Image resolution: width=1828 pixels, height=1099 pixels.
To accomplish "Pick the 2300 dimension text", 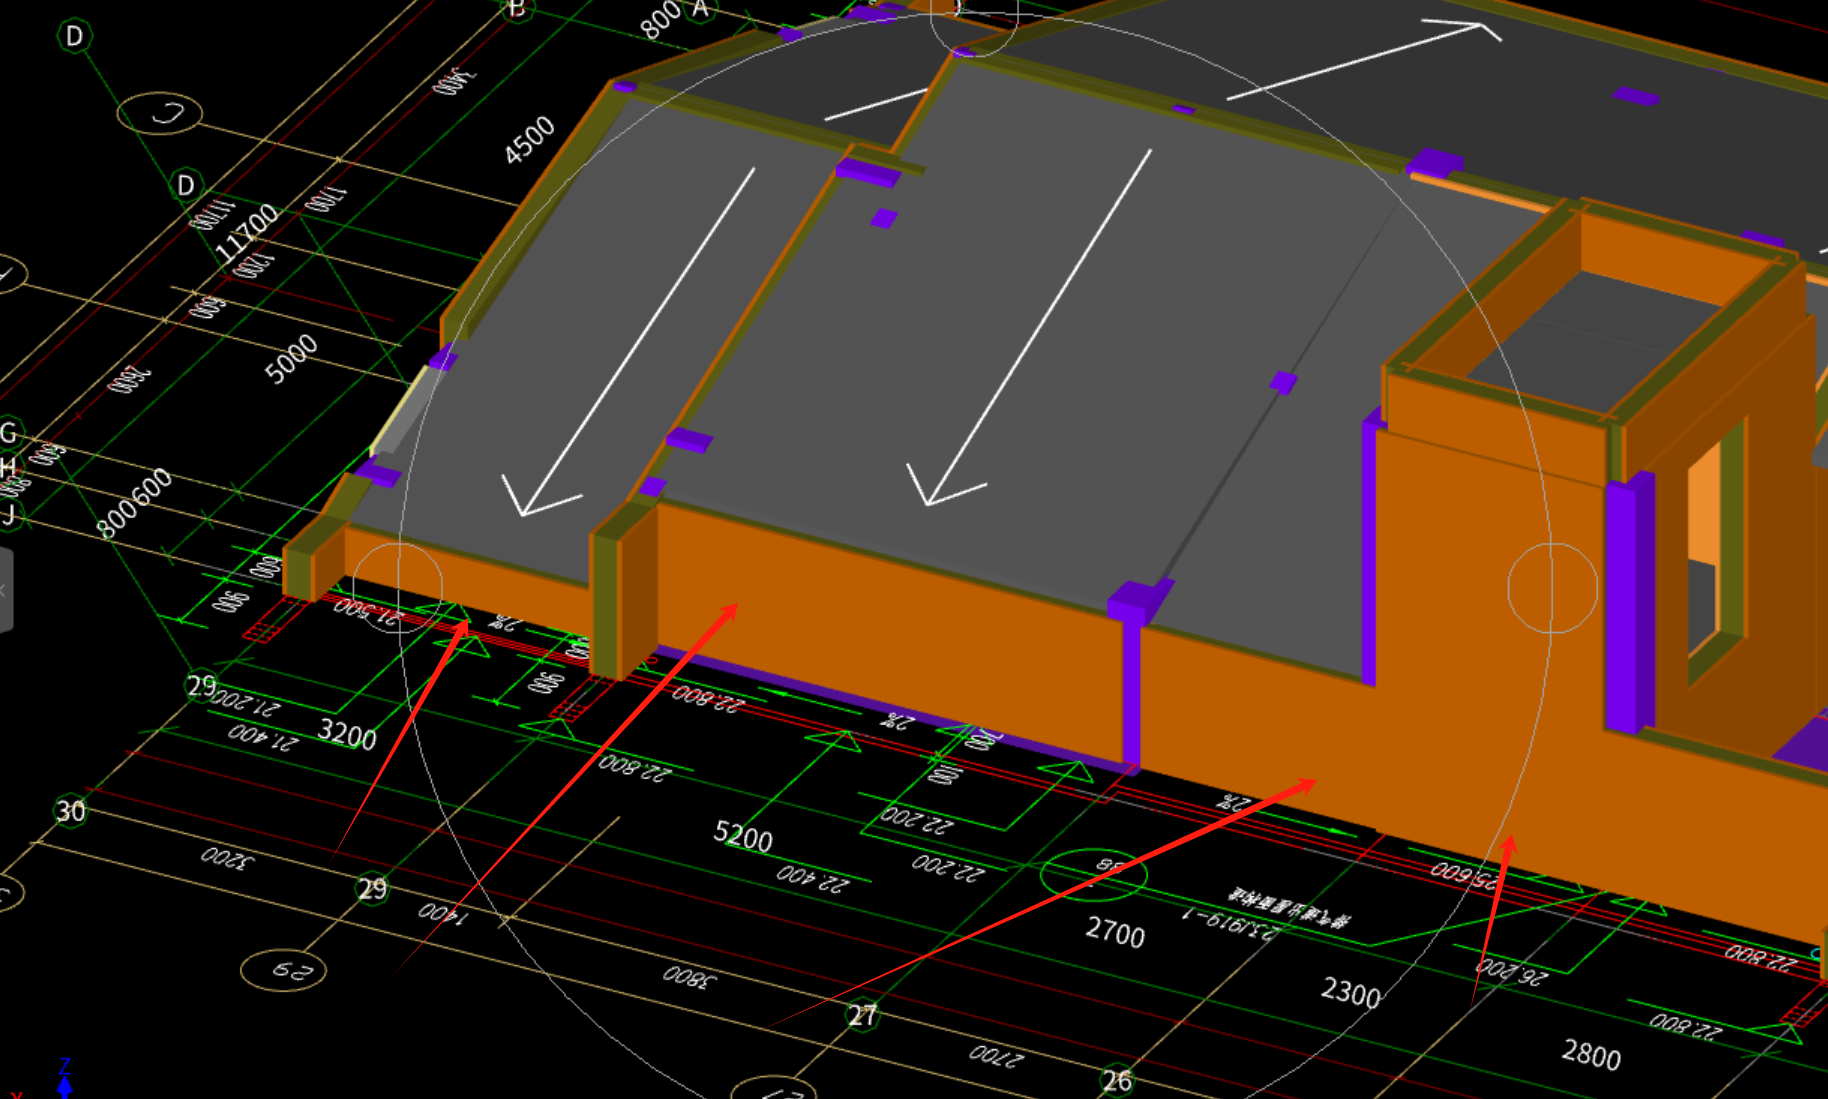I will (1351, 992).
